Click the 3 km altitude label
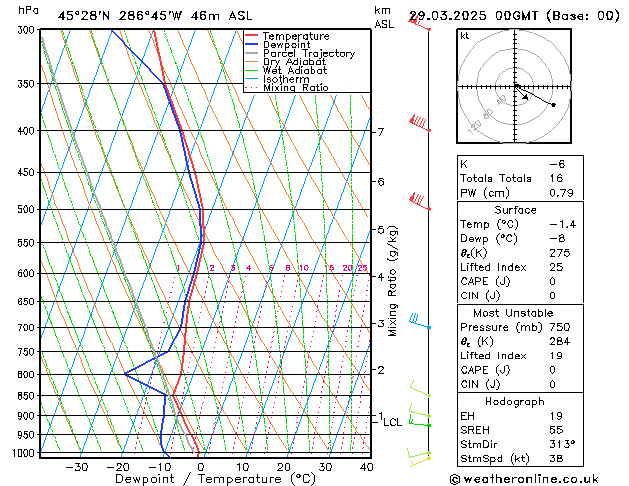 380,323
